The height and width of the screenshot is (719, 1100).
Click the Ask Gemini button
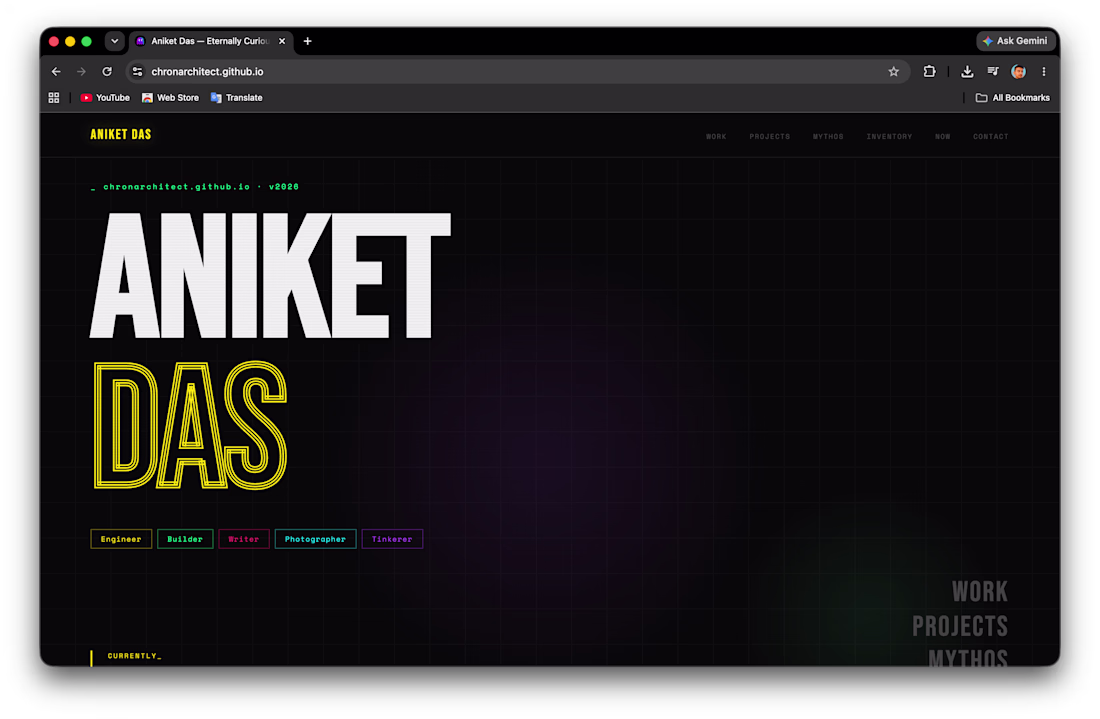point(1016,41)
